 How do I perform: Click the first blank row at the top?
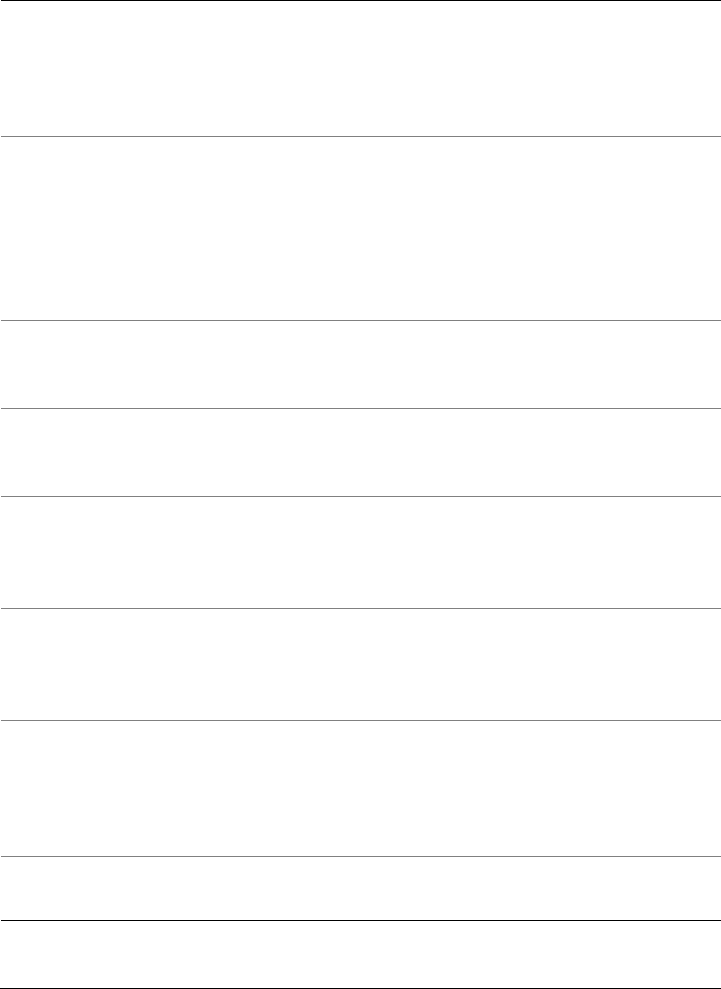coord(360,69)
